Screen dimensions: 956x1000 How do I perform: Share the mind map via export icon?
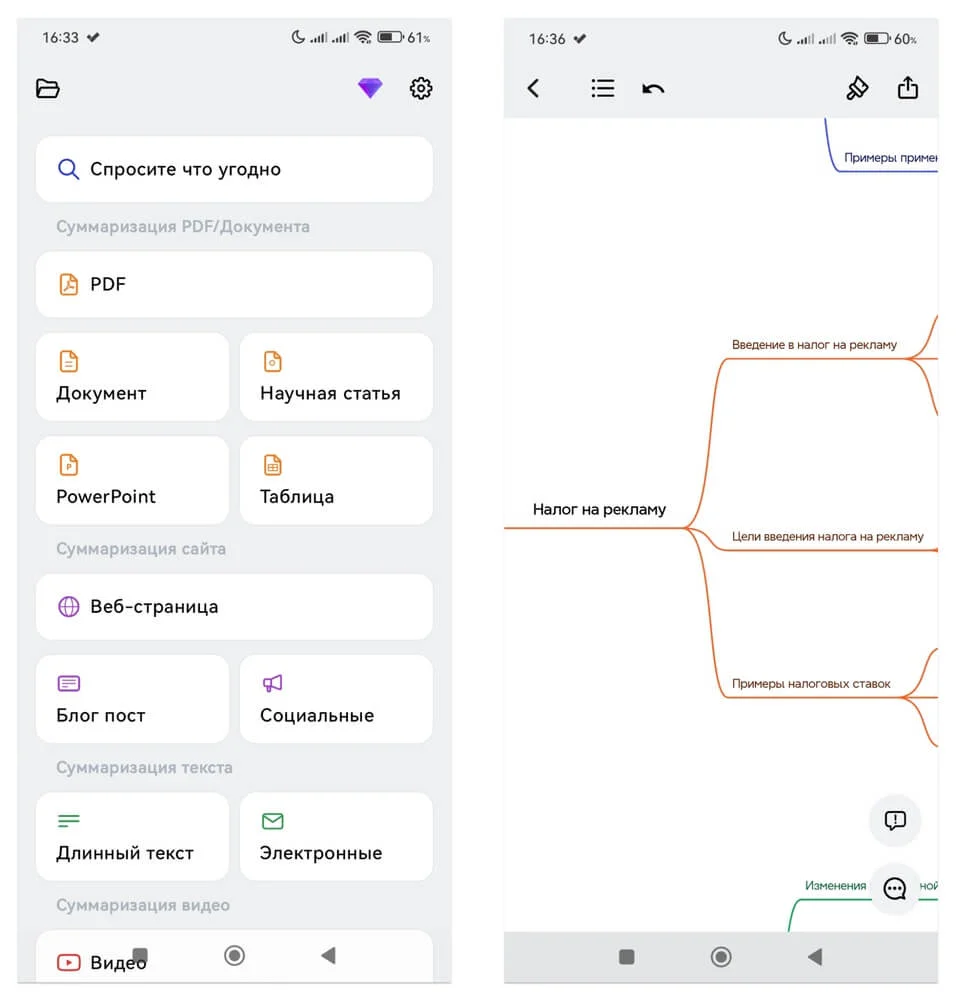click(908, 89)
